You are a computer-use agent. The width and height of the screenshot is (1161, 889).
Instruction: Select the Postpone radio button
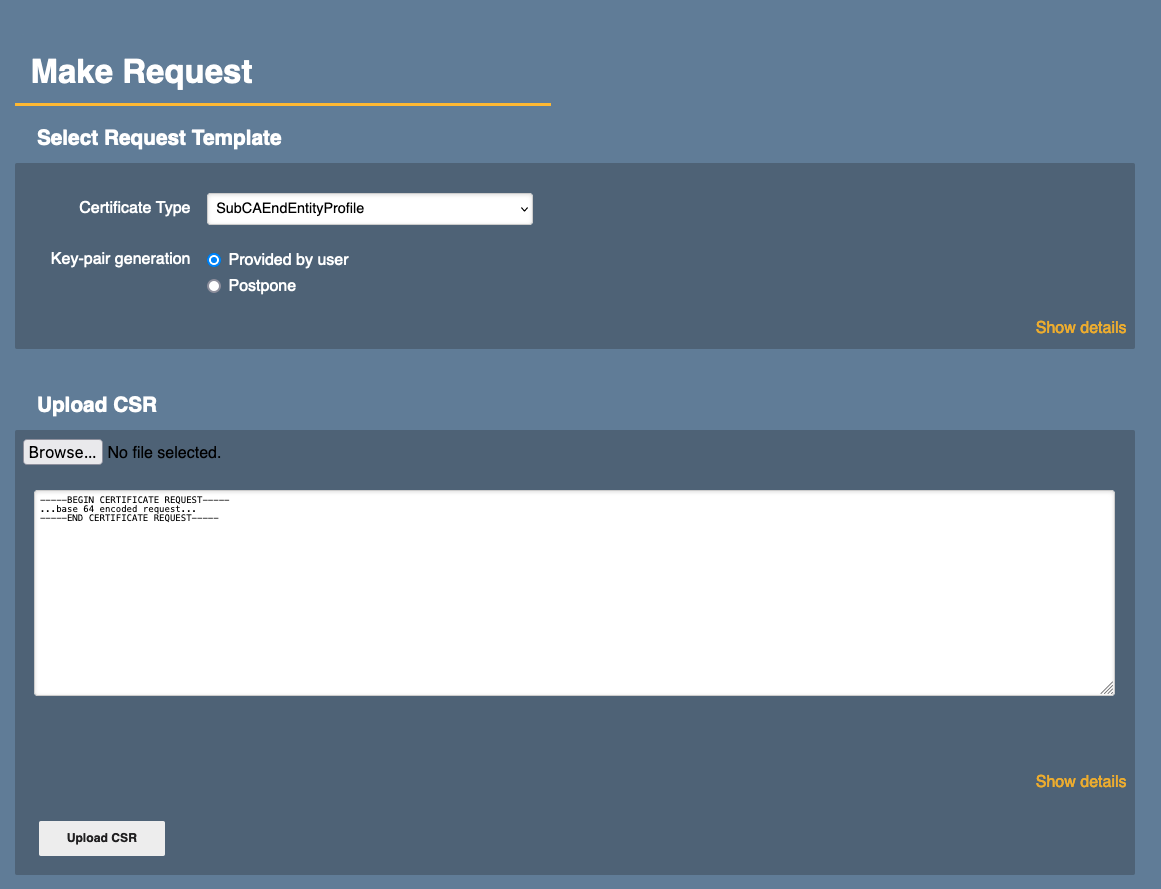click(214, 286)
